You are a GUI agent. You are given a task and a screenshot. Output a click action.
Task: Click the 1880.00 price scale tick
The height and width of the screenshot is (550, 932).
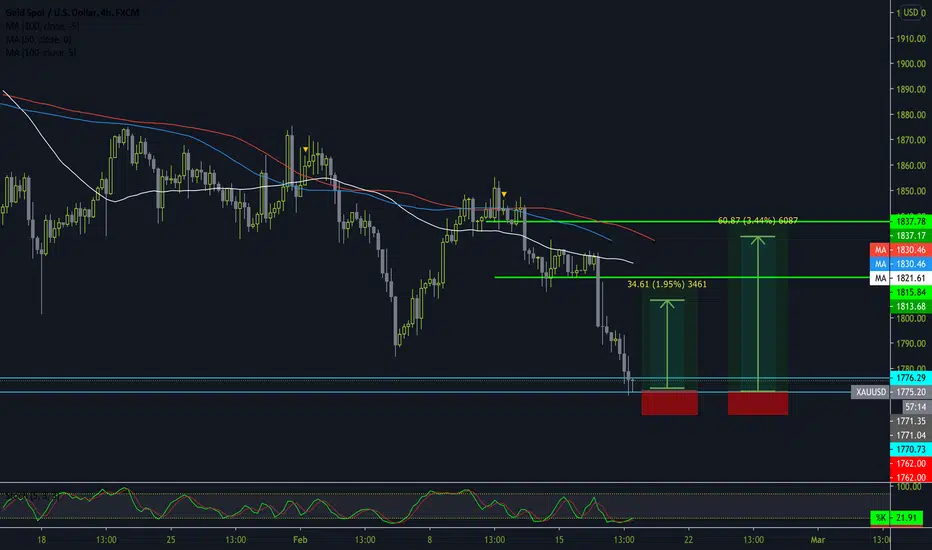coord(911,115)
